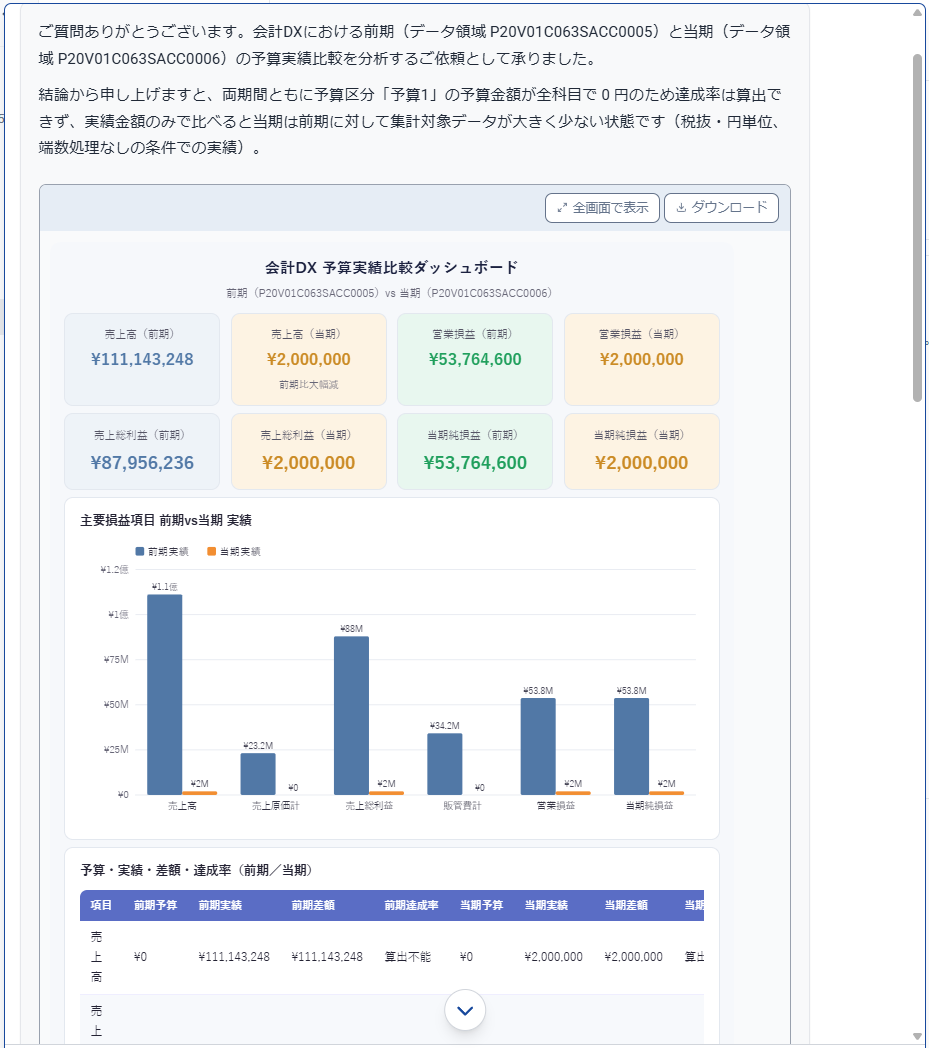Screen dimensions: 929x1048
Task: Select the 売上高（前期） KPI card
Action: click(x=142, y=360)
